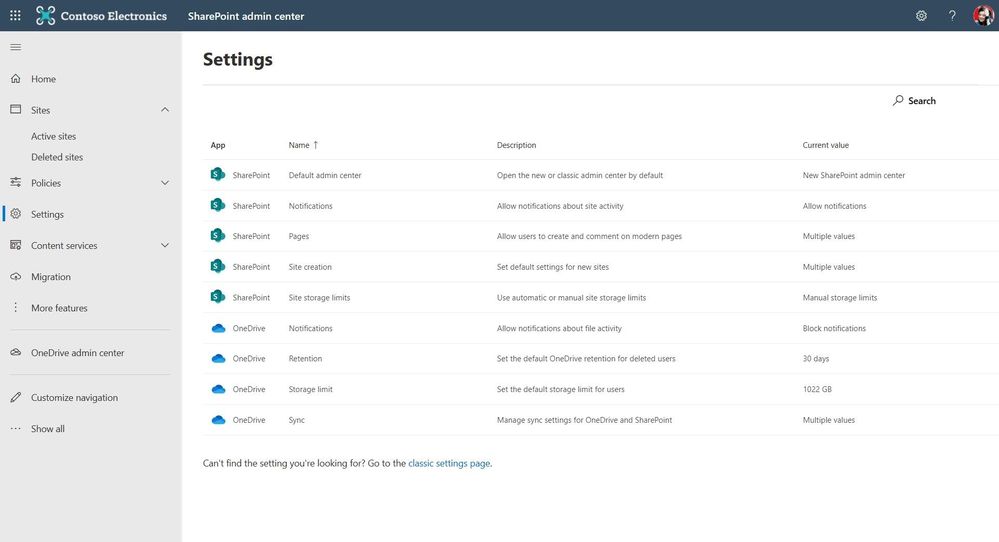
Task: Open the classic settings page link
Action: [x=449, y=464]
